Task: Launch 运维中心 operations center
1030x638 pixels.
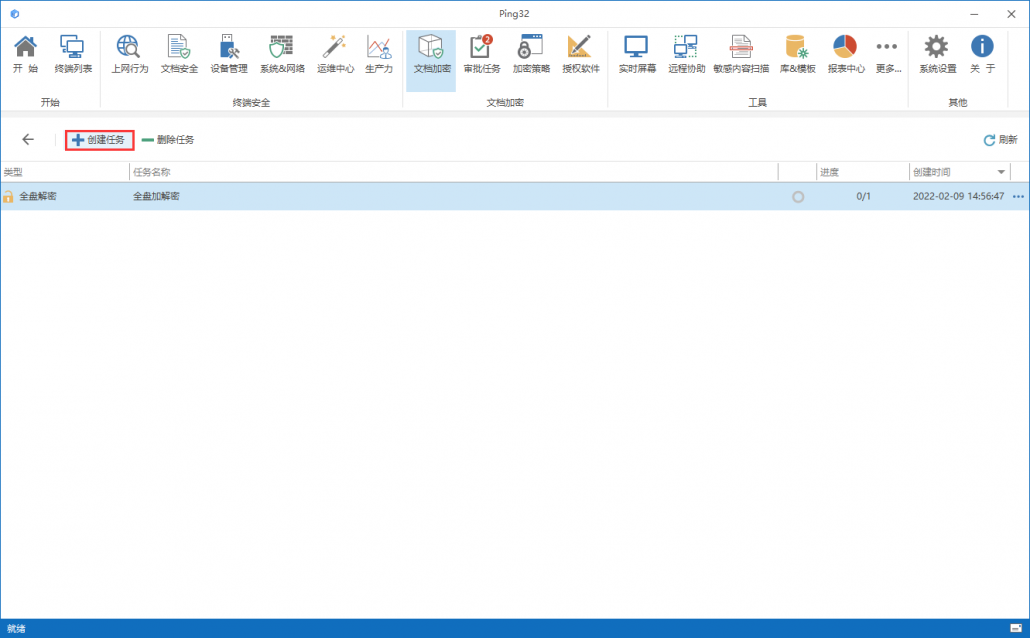Action: pos(335,55)
